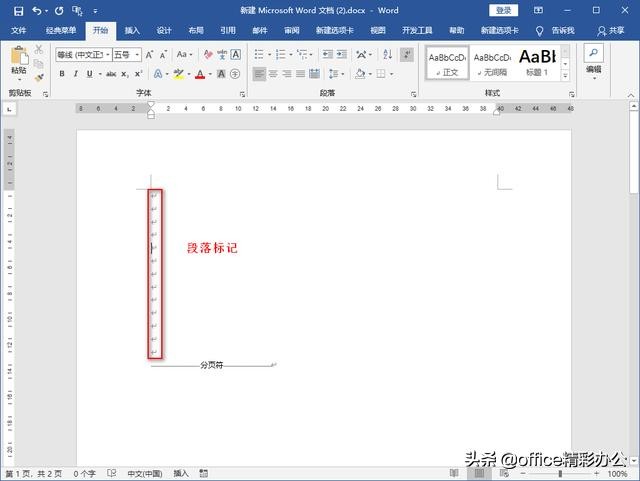Apply strikethrough abc formatting

coord(111,74)
